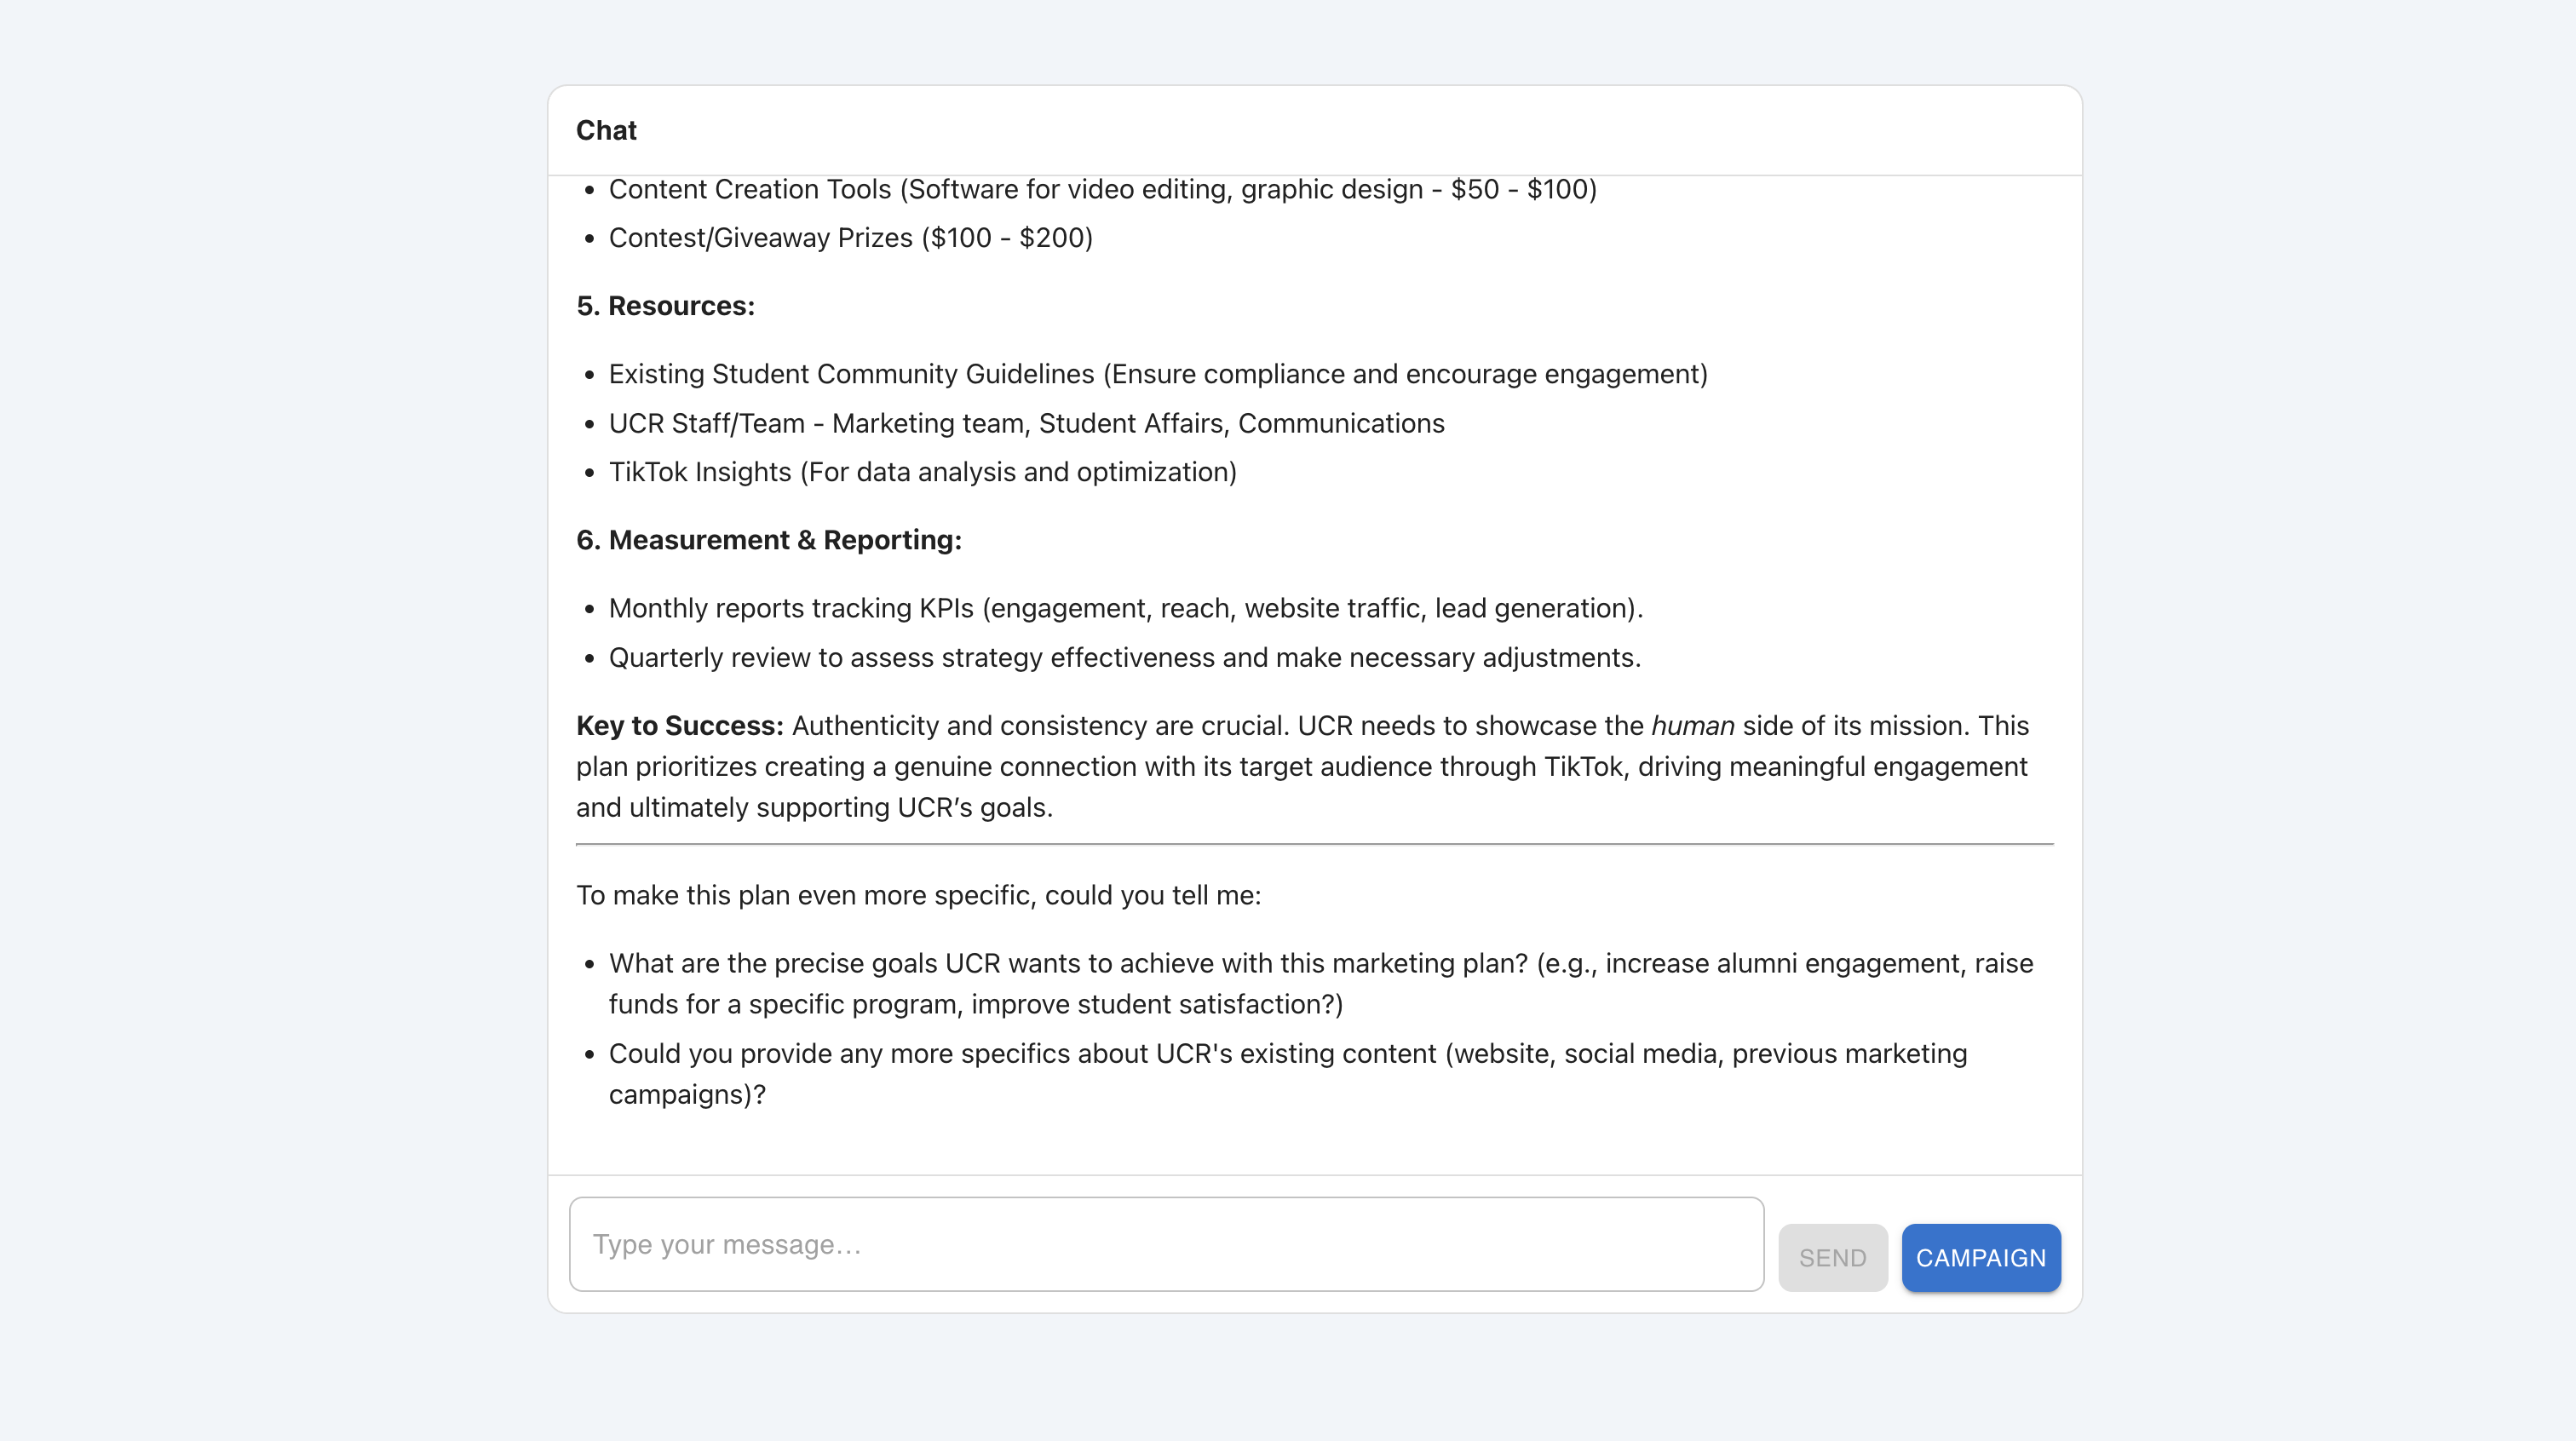Click the CAMPAIGN button
Screen dimensions: 2576x1441
click(x=1980, y=1257)
